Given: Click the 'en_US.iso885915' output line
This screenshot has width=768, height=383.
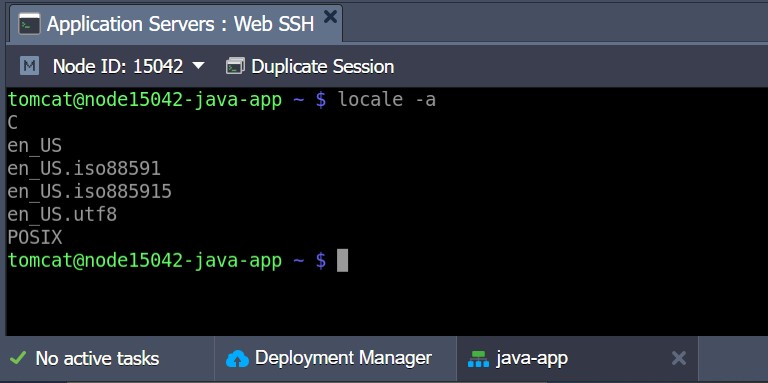Looking at the screenshot, I should tap(90, 192).
